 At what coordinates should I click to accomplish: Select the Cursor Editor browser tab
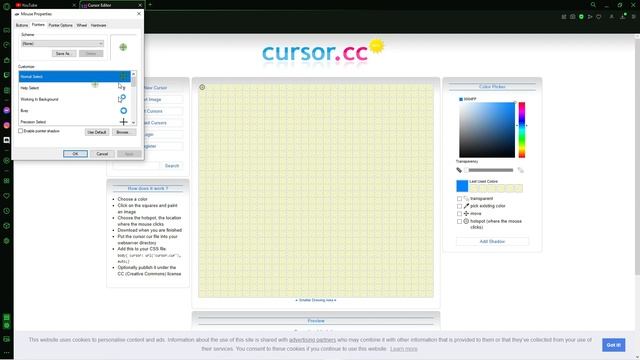click(111, 5)
